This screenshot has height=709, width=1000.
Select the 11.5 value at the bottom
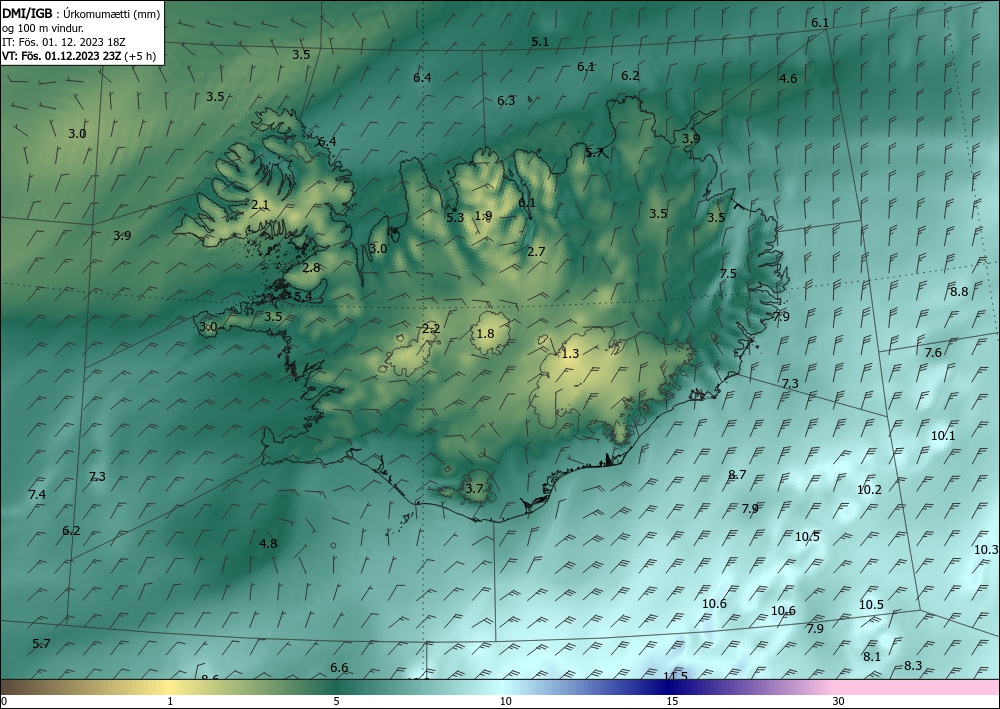click(676, 676)
